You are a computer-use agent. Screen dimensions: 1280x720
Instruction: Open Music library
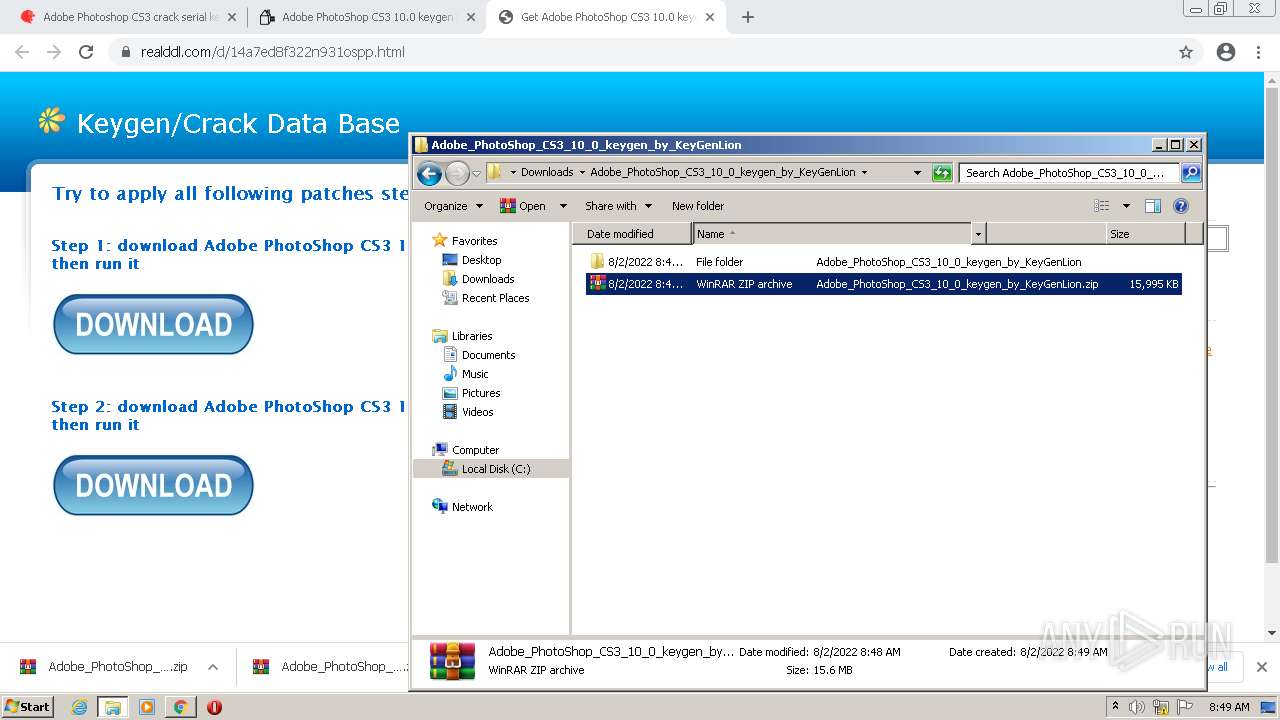click(x=475, y=374)
